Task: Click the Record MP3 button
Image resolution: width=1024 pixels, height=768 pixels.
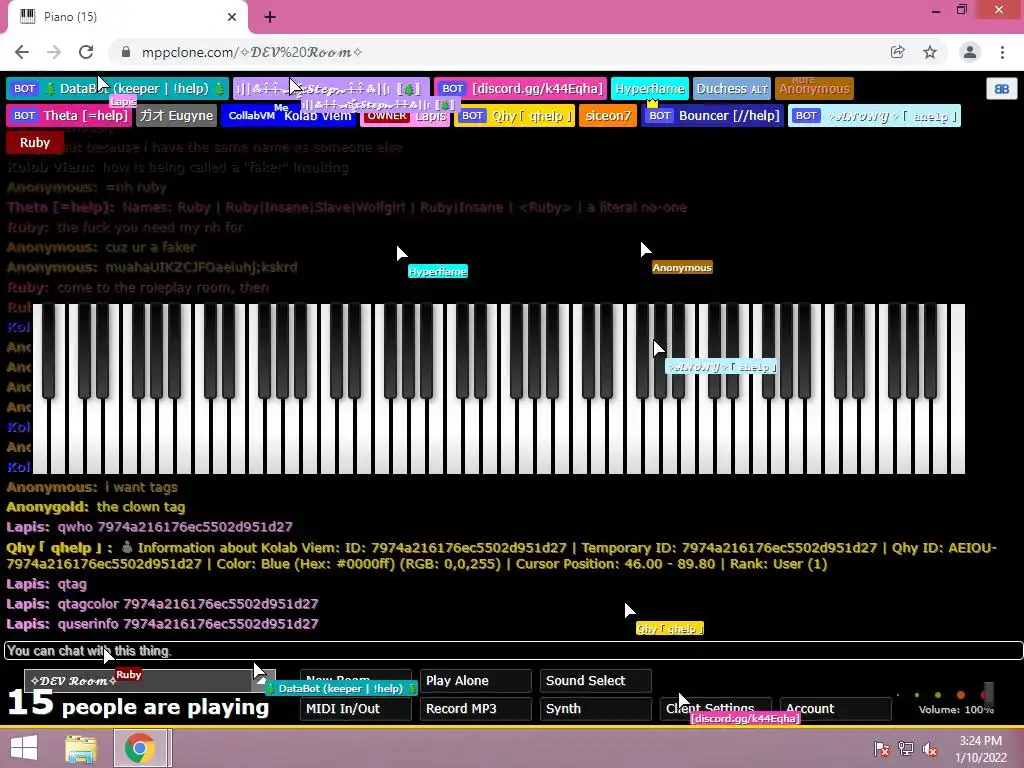Action: pyautogui.click(x=475, y=709)
